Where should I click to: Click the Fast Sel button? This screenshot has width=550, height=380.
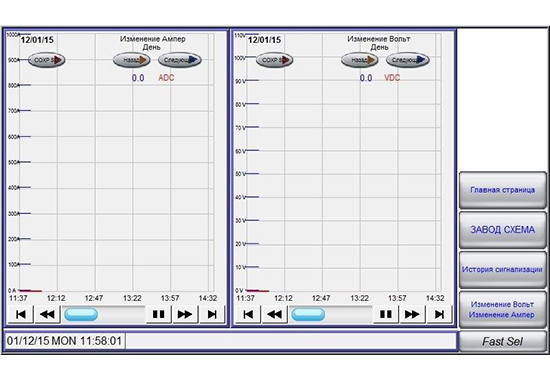click(x=503, y=341)
